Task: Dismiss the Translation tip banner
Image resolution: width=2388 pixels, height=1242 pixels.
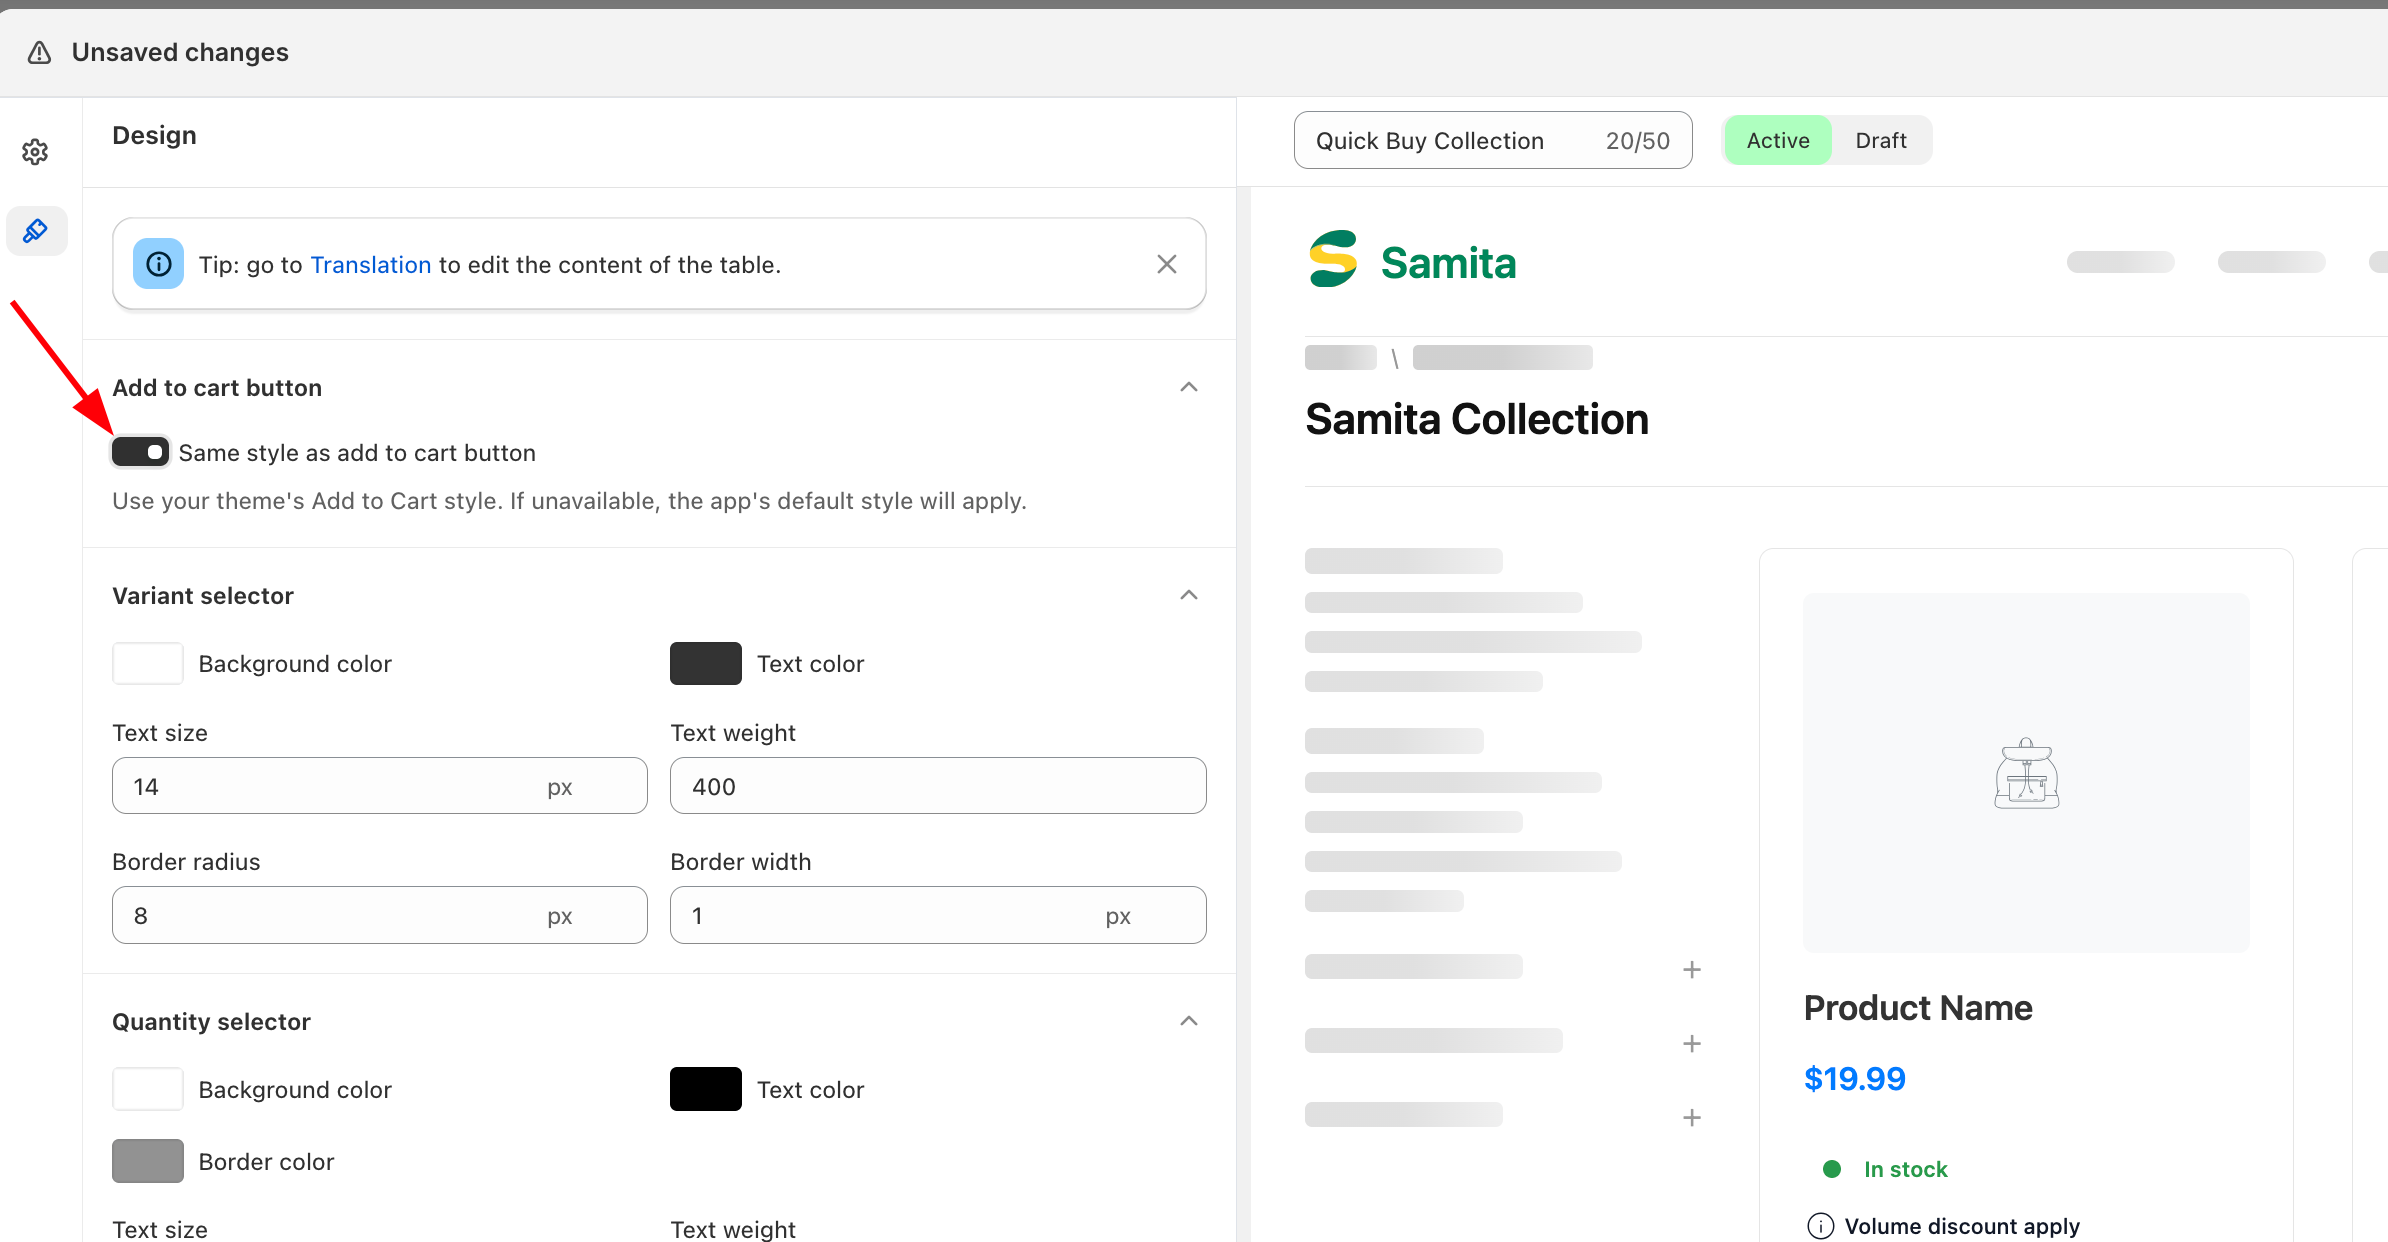Action: pos(1166,264)
